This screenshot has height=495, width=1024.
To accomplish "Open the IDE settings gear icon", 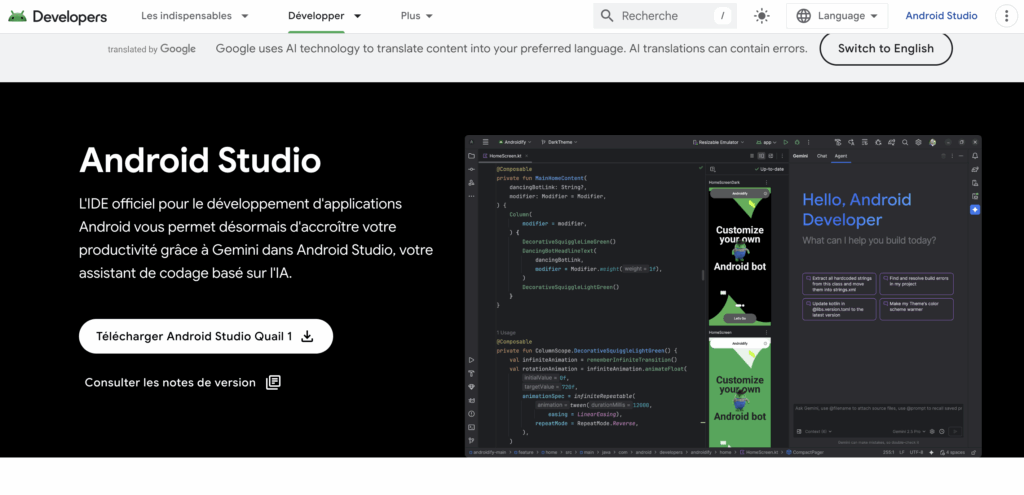I will (x=918, y=142).
